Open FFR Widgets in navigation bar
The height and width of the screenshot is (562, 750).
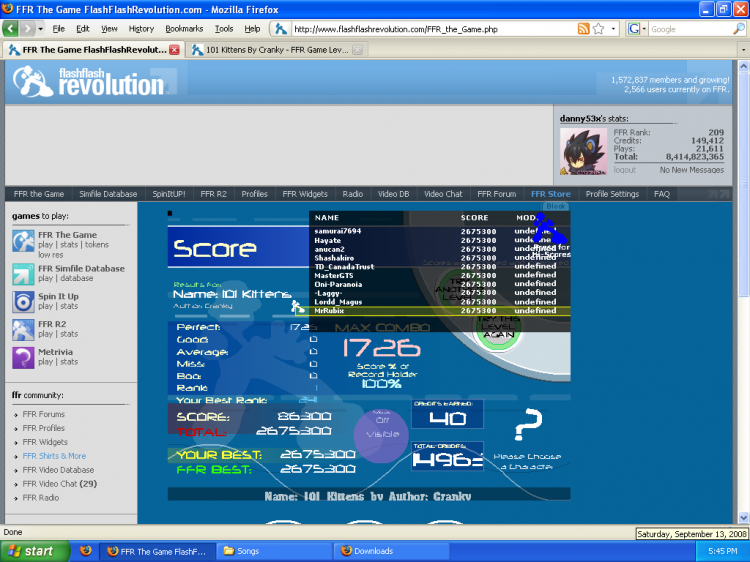pos(305,194)
